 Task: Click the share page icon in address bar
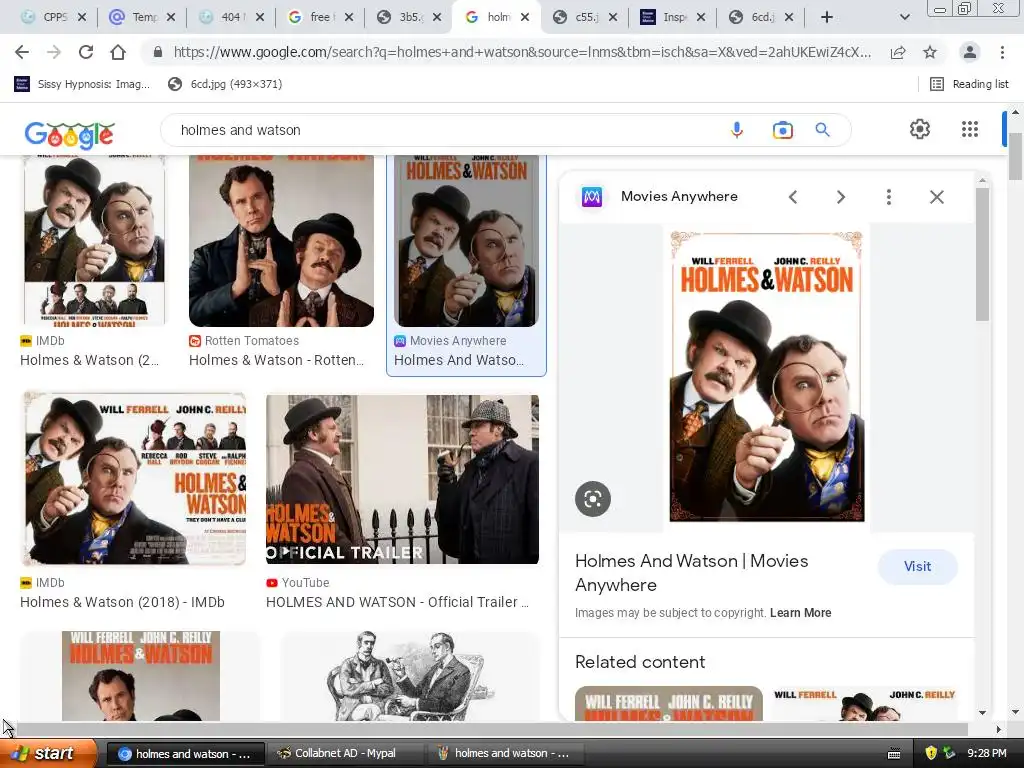click(898, 52)
